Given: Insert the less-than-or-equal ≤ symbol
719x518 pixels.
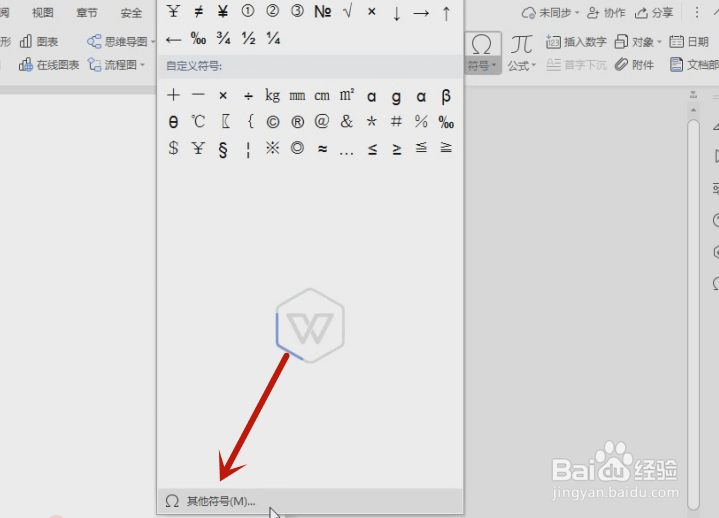Looking at the screenshot, I should tap(372, 149).
